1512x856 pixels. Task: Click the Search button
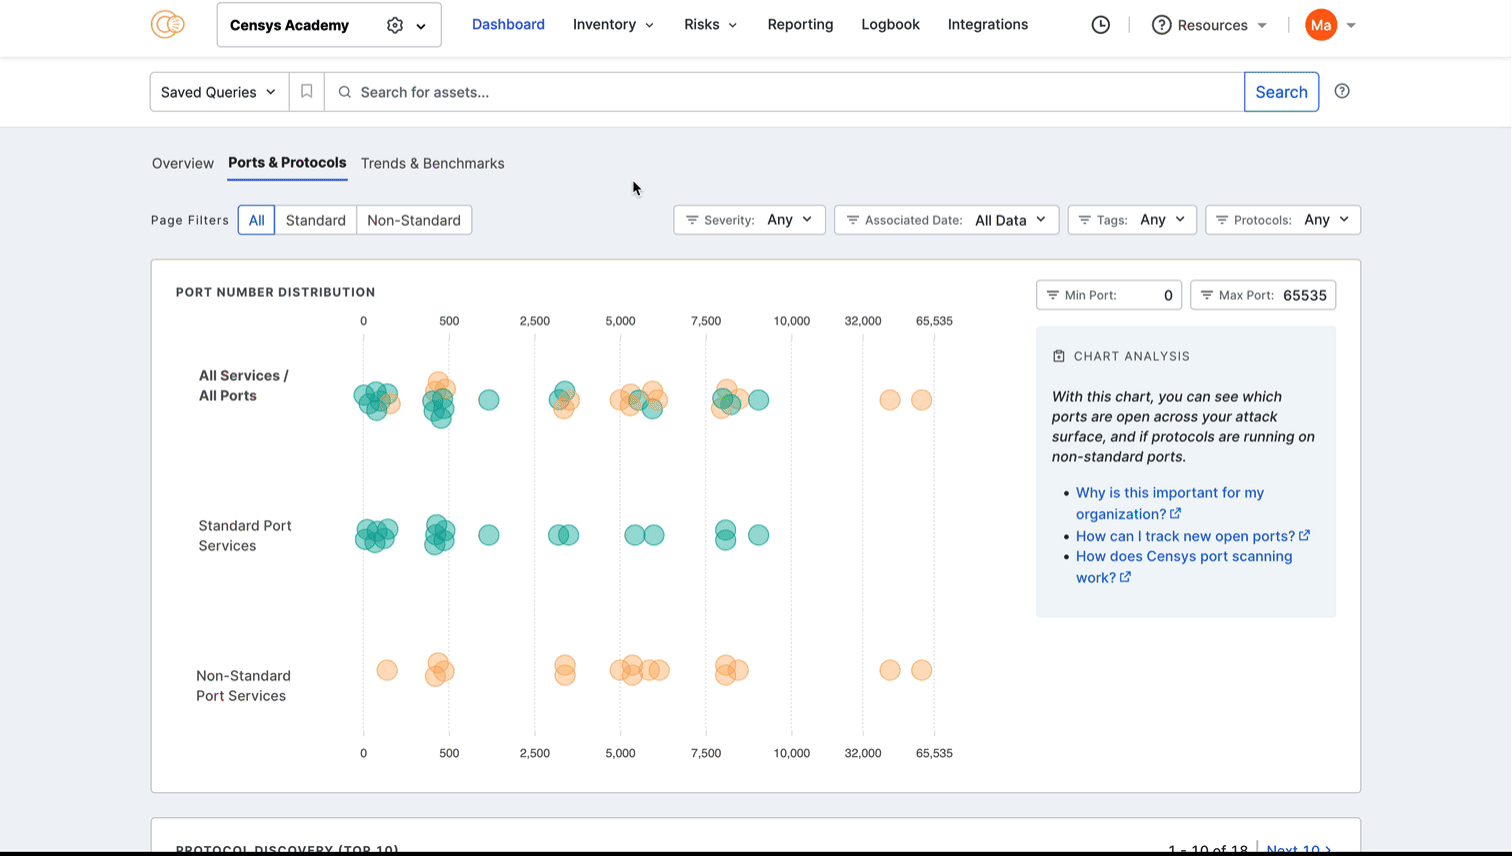[1281, 92]
